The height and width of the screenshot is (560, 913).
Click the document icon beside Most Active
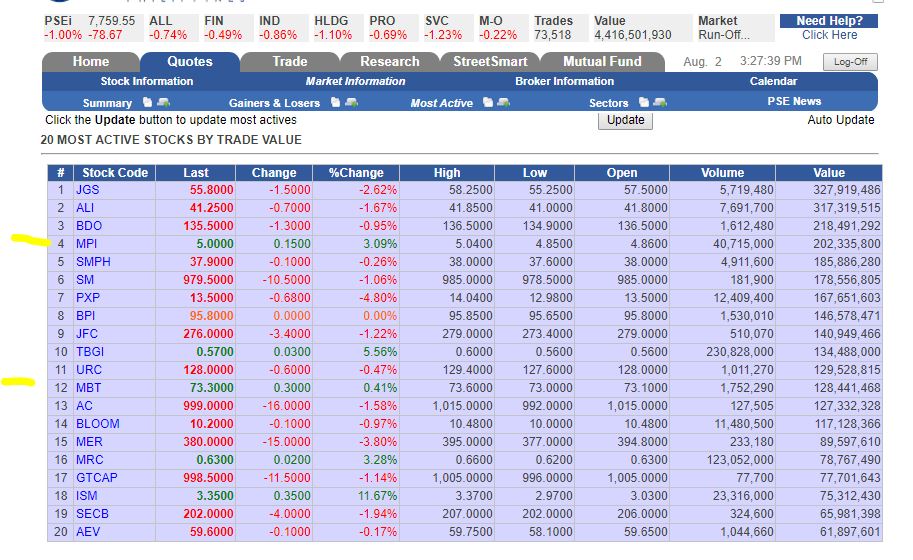tap(488, 102)
